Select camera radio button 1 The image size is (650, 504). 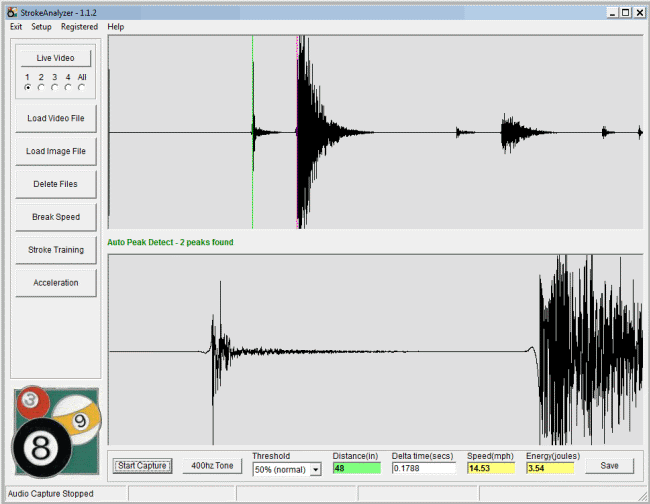coord(27,87)
